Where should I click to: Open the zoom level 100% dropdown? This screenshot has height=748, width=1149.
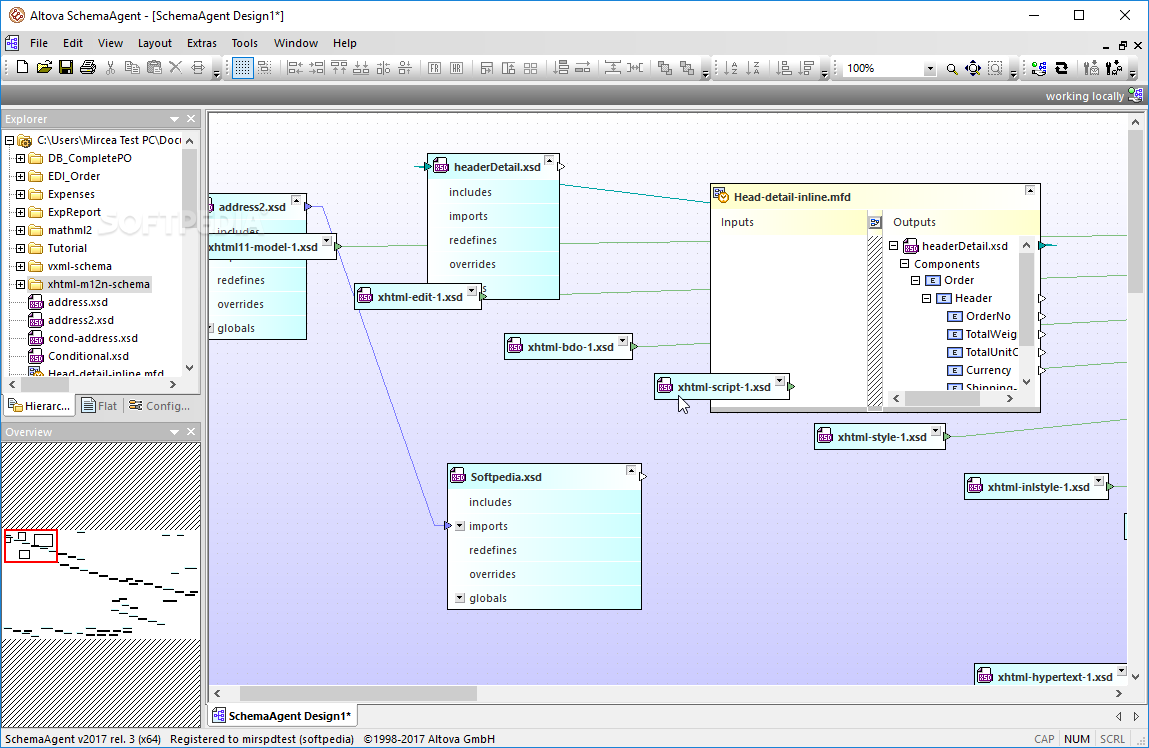tap(930, 69)
